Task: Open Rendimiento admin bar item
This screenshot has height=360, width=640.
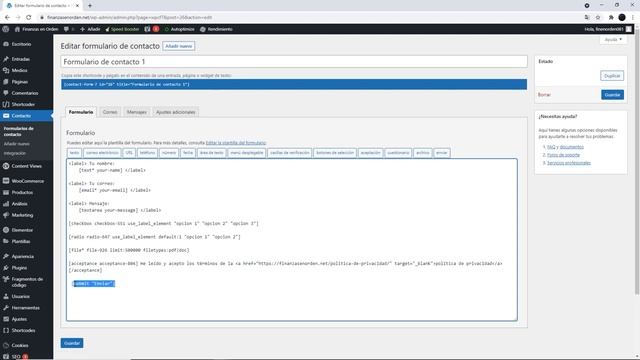Action: pos(216,29)
